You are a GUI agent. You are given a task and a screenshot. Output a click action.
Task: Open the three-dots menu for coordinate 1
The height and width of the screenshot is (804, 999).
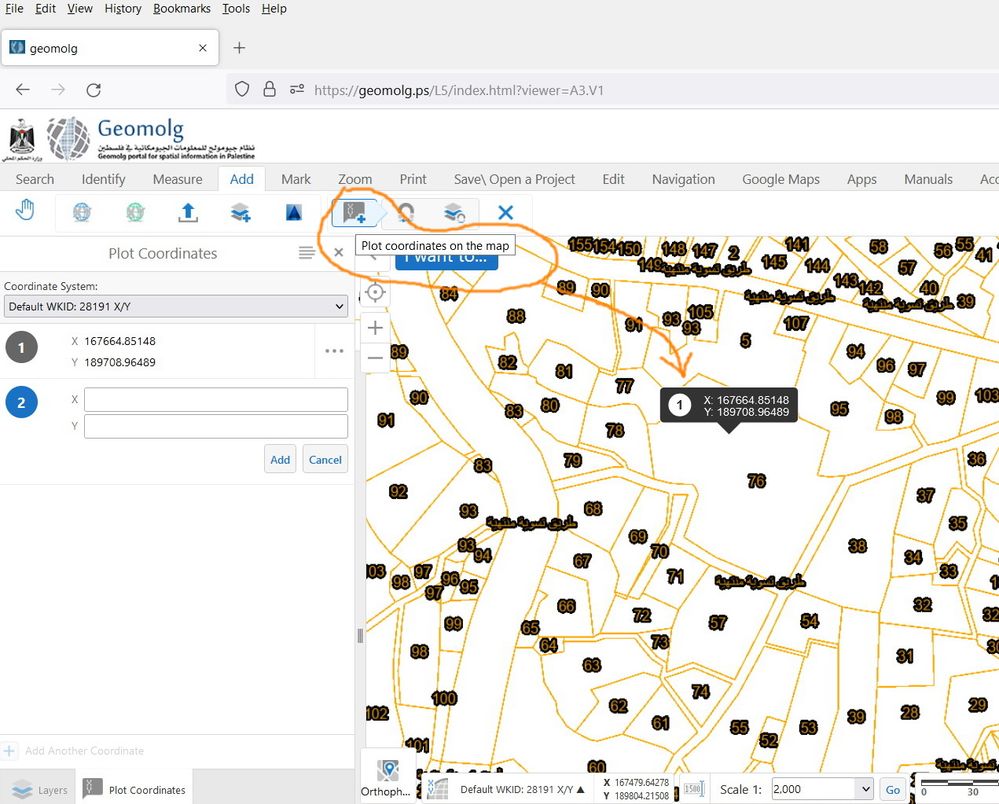334,351
